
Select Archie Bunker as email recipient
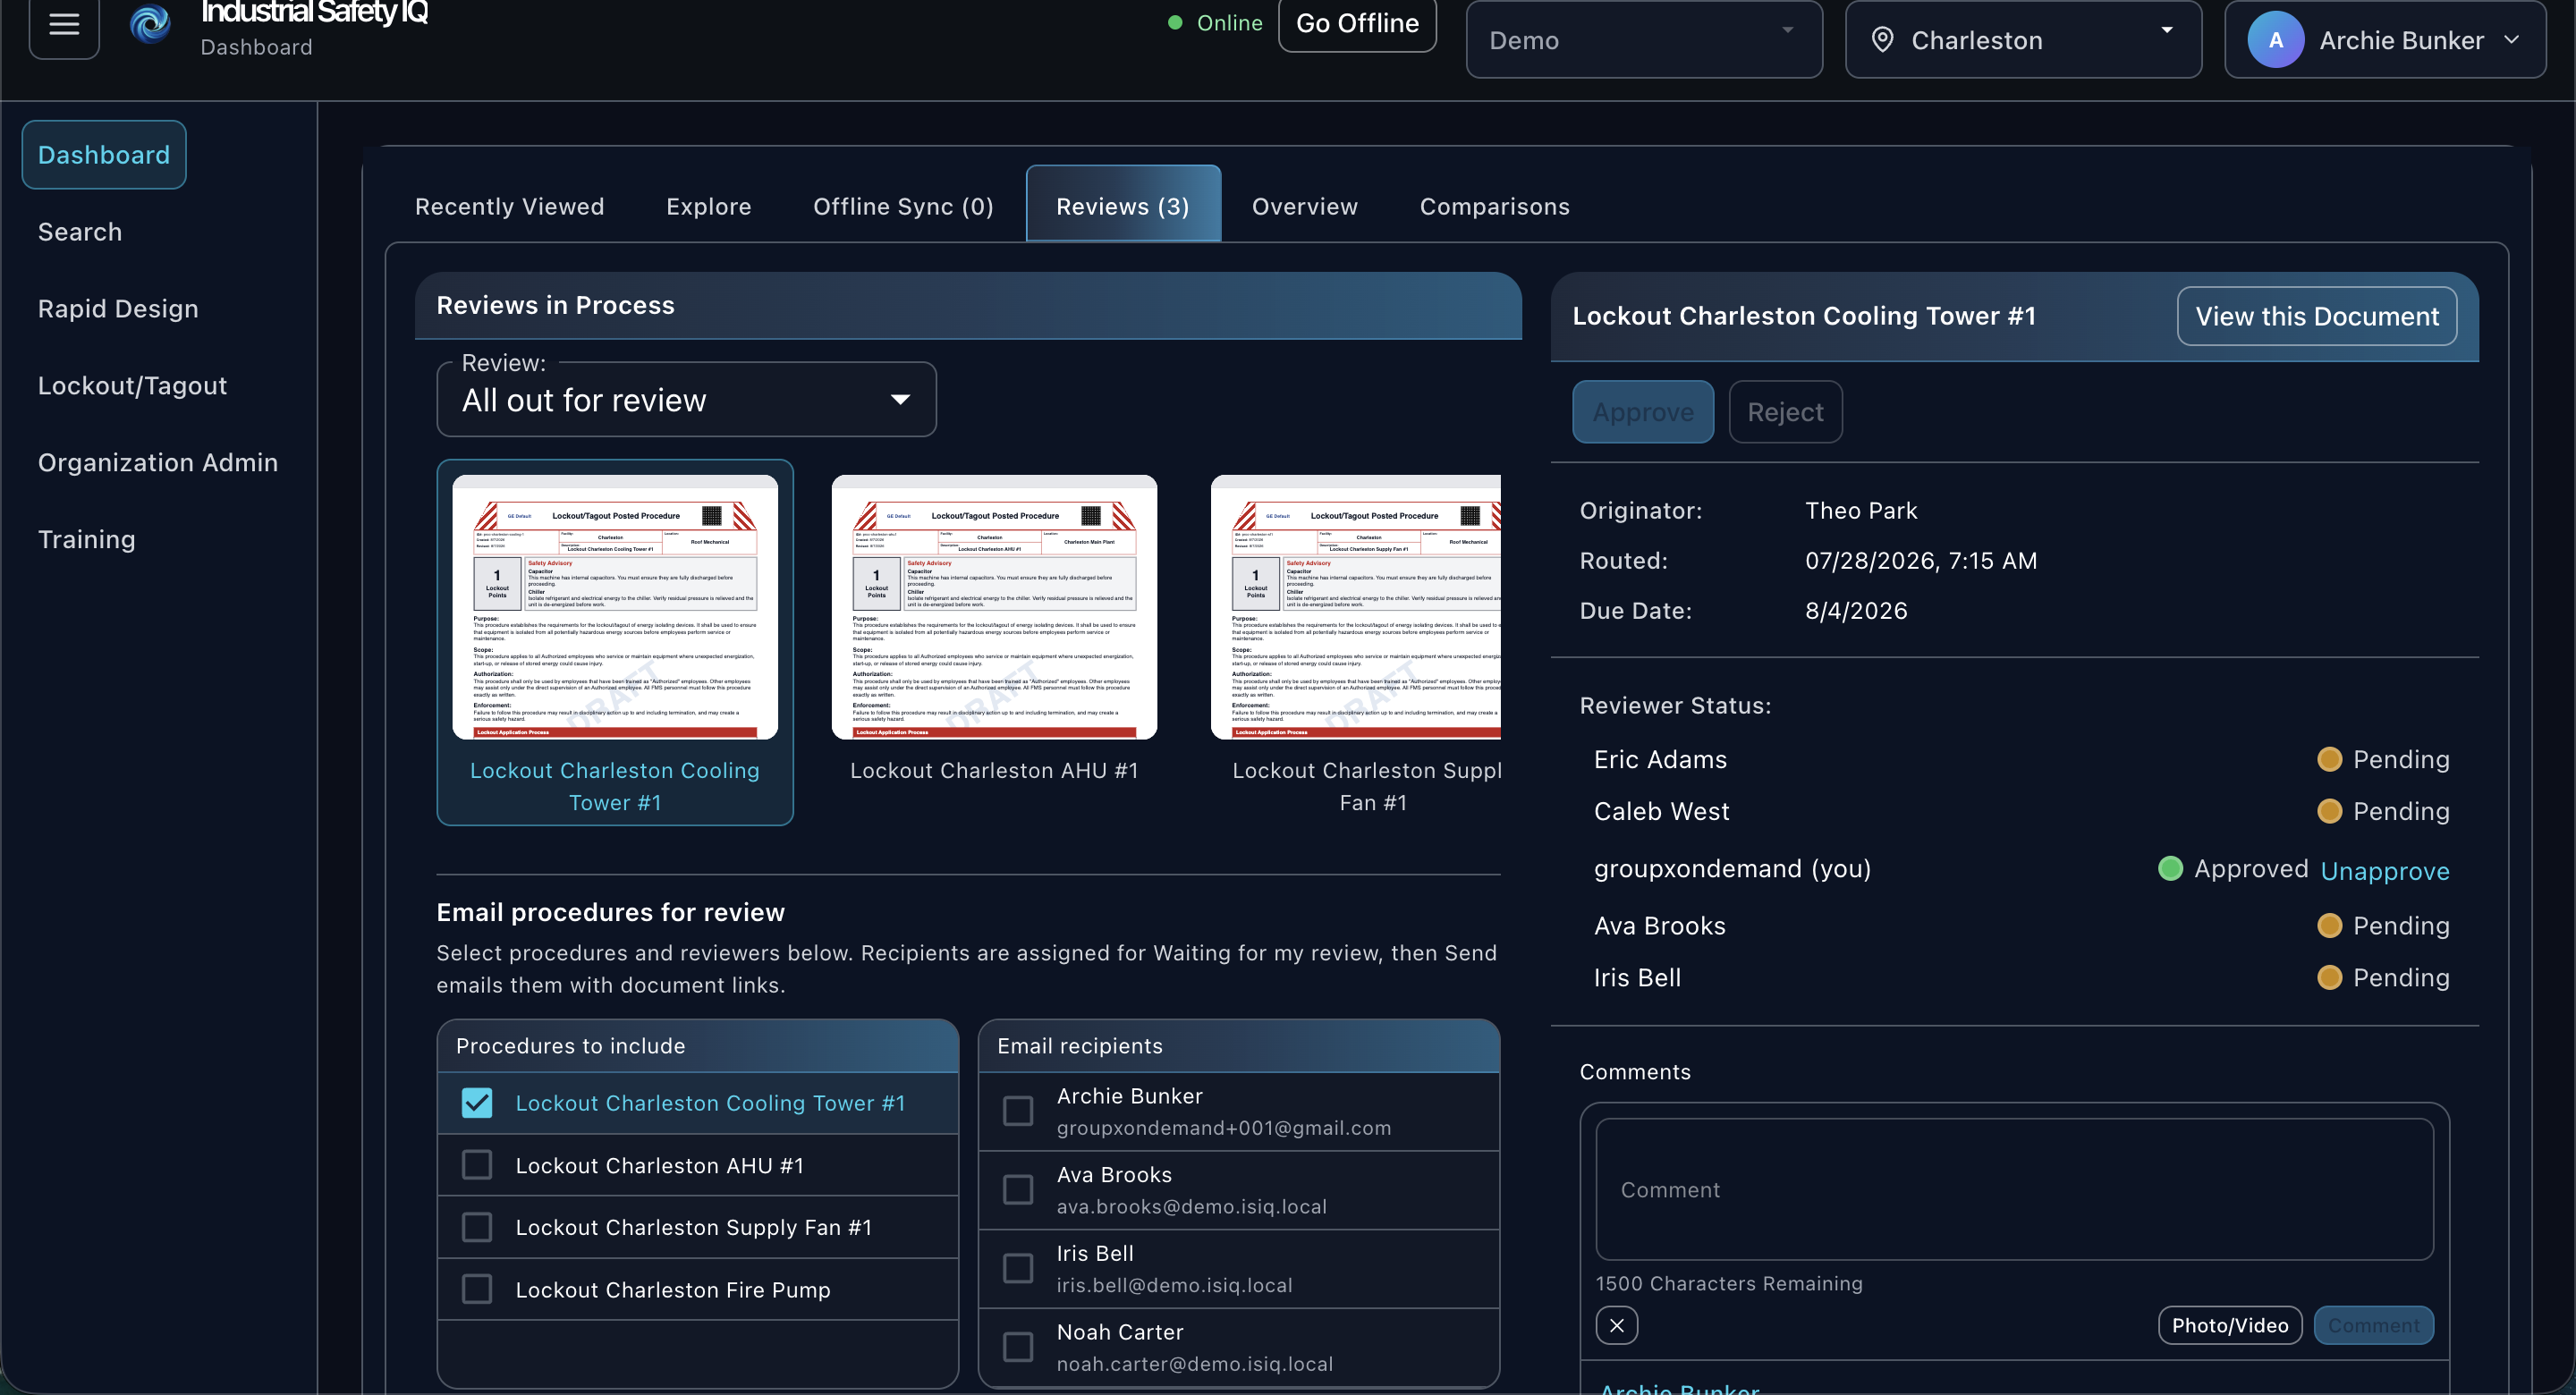point(1018,1111)
